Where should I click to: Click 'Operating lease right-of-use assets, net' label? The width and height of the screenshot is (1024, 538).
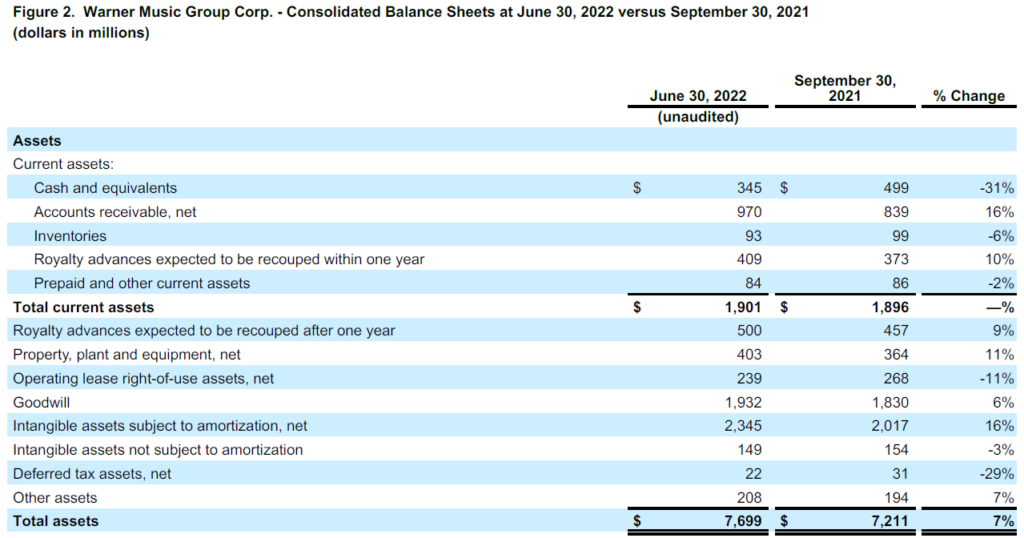coord(144,379)
